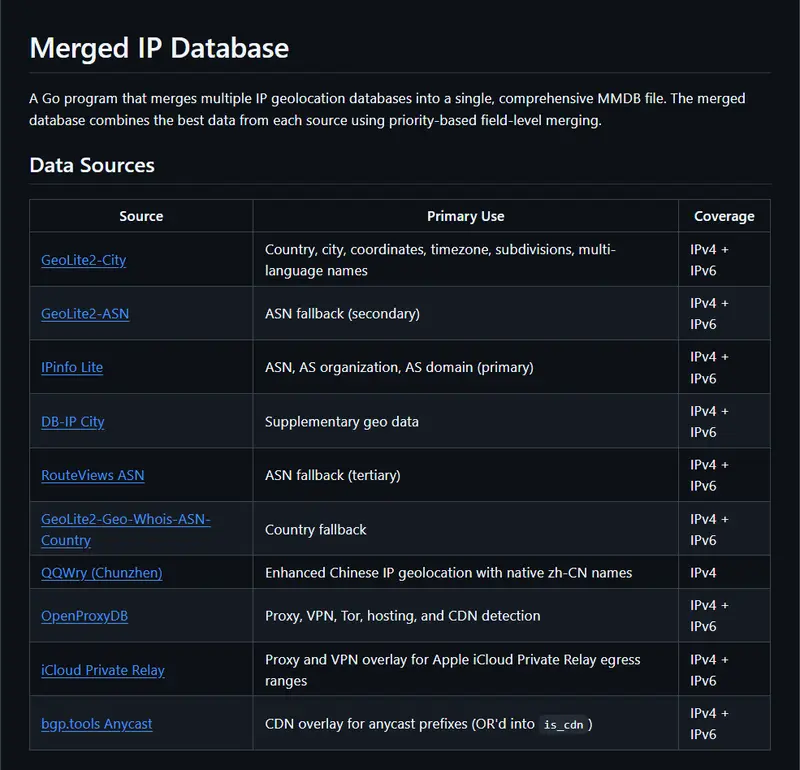The width and height of the screenshot is (800, 770).
Task: Select the lone 'IPv4' coverage cell for QQWry
Action: (x=724, y=573)
